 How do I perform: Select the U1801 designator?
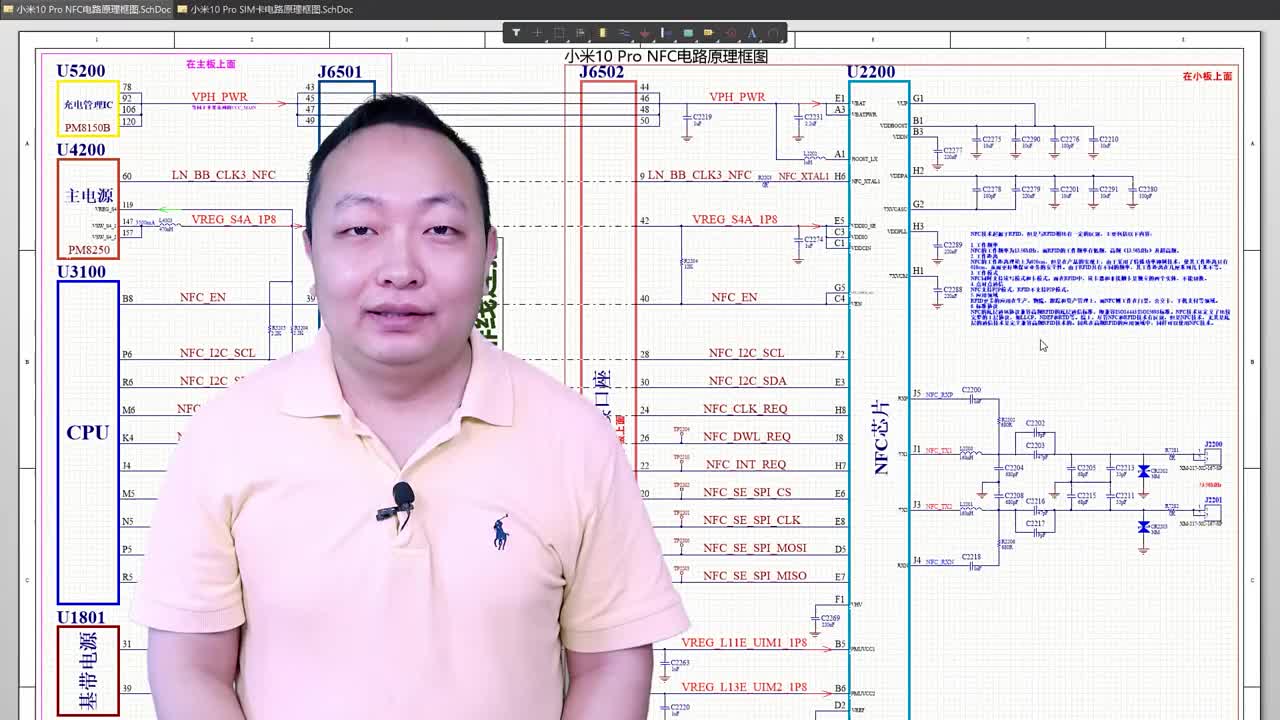pos(80,617)
